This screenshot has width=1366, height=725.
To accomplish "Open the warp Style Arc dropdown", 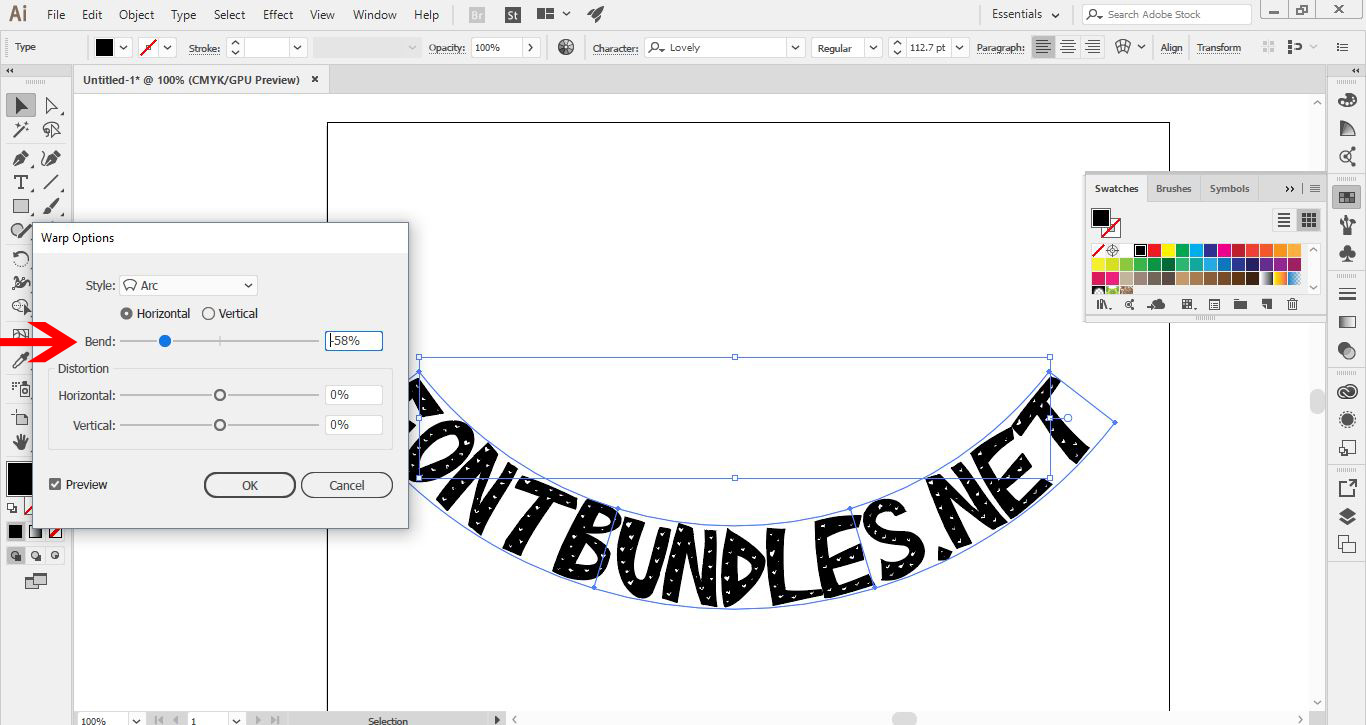I will click(188, 285).
